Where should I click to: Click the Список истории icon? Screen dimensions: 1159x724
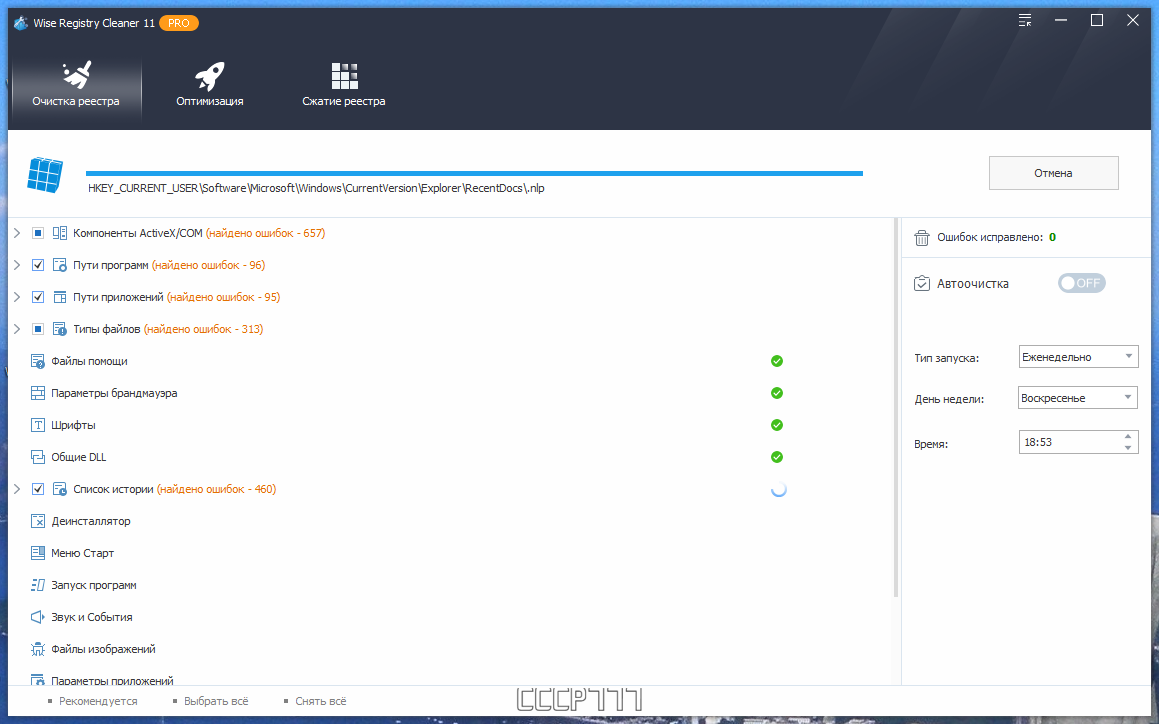60,489
